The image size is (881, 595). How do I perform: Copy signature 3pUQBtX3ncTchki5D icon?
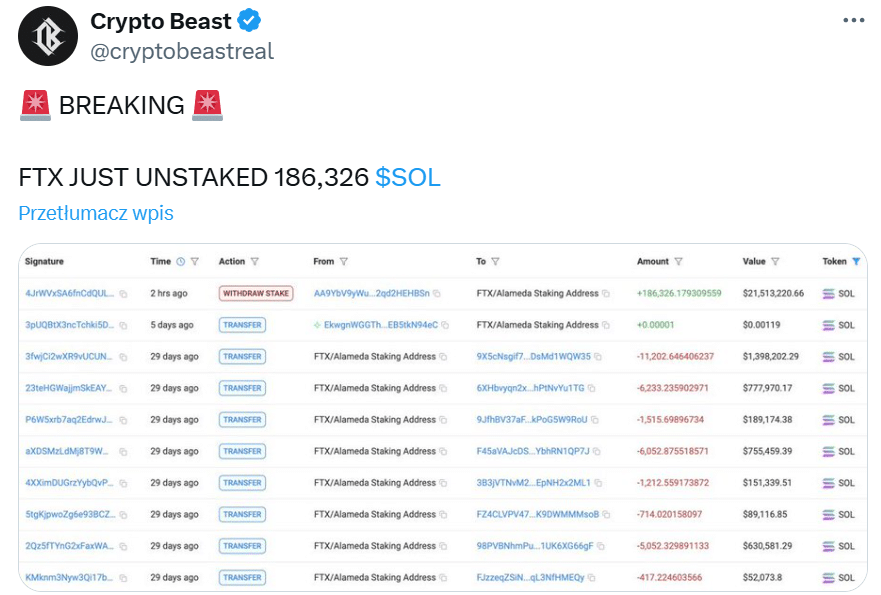click(123, 325)
